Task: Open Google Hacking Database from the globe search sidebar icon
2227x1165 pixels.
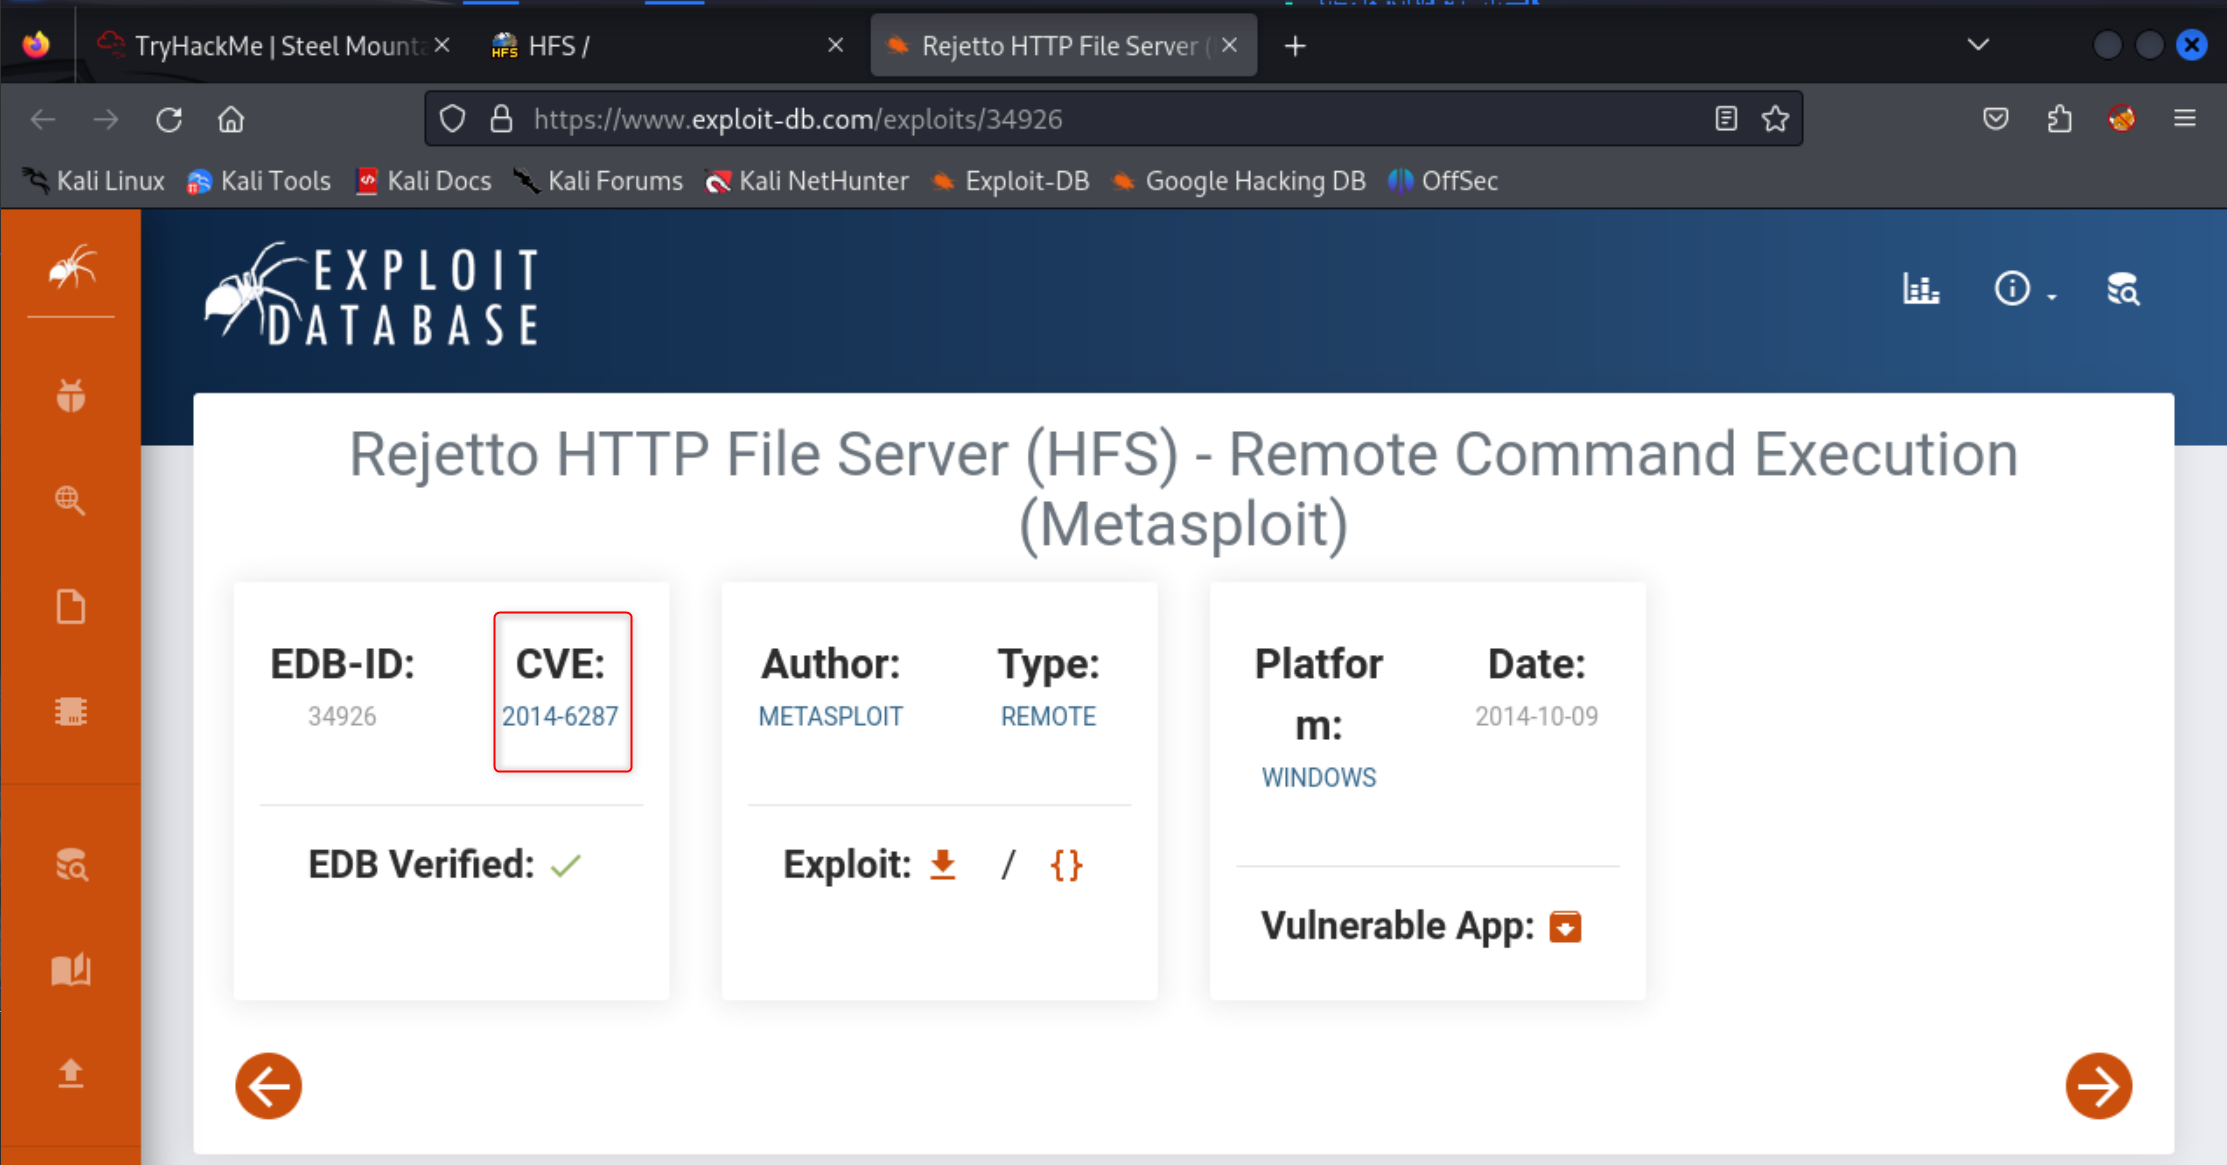Action: [x=71, y=500]
